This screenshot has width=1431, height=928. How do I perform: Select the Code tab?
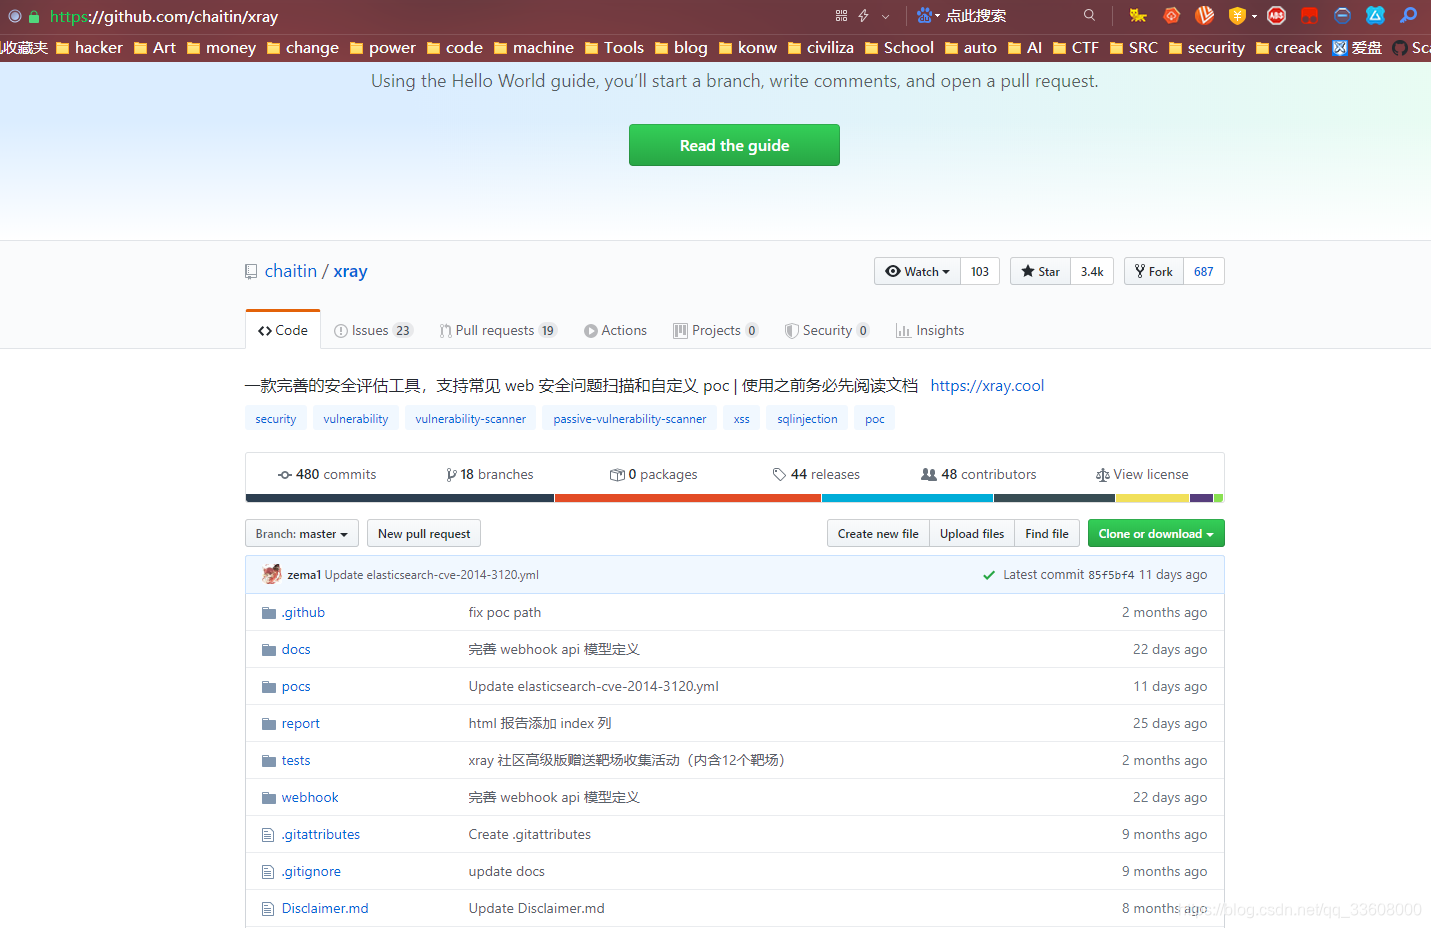(283, 330)
